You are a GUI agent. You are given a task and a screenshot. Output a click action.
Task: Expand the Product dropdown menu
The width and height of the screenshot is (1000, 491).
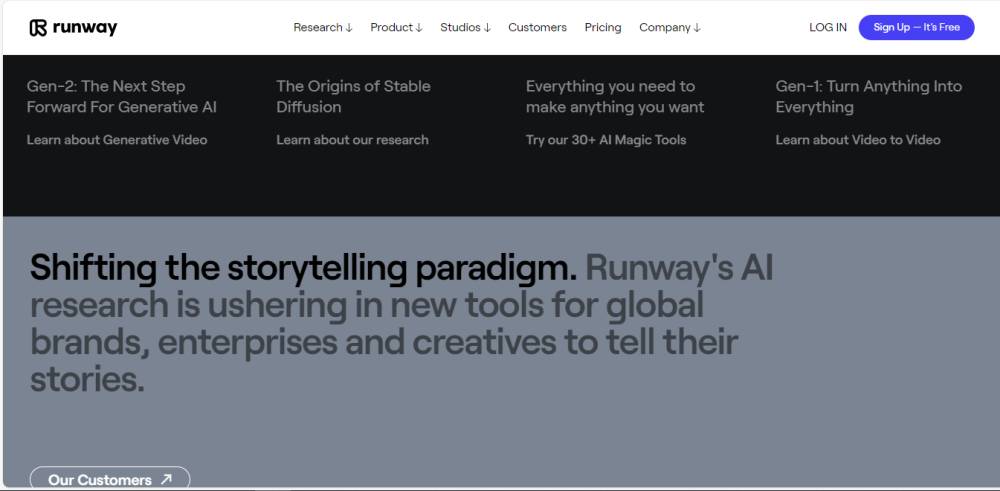396,27
